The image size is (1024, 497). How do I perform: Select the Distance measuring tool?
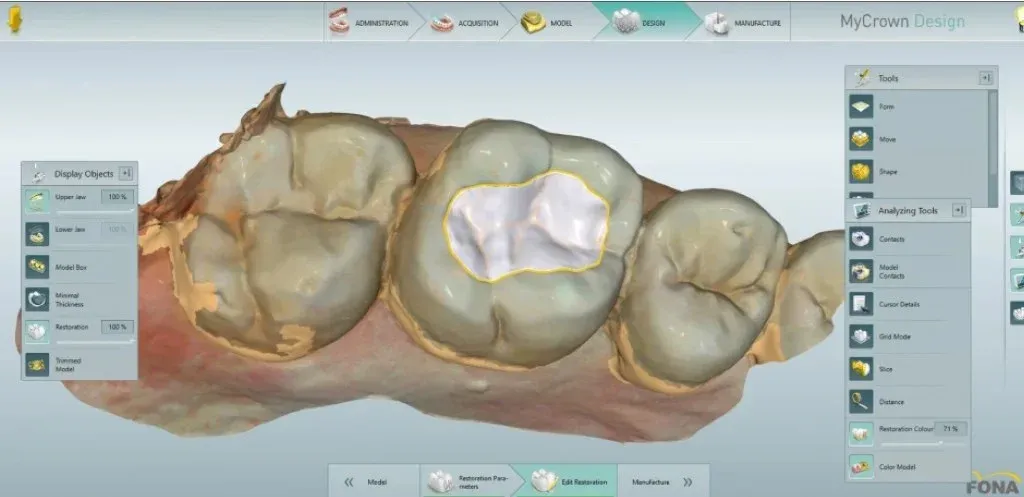pyautogui.click(x=861, y=402)
